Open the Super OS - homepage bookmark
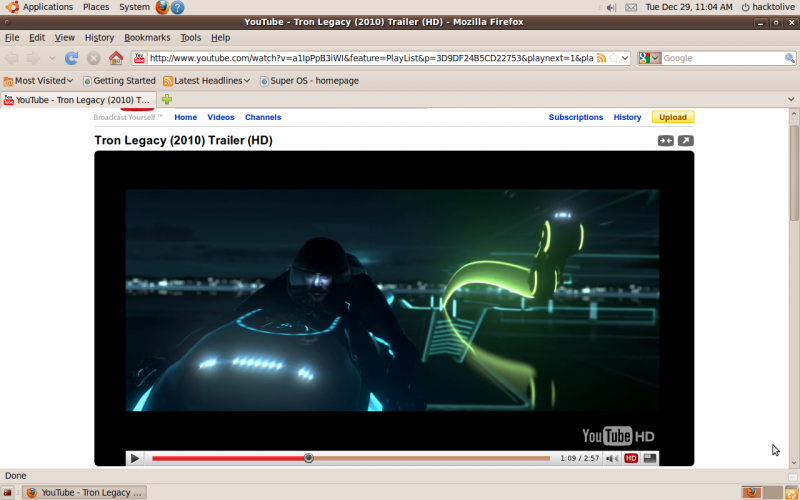This screenshot has height=500, width=800. point(309,81)
